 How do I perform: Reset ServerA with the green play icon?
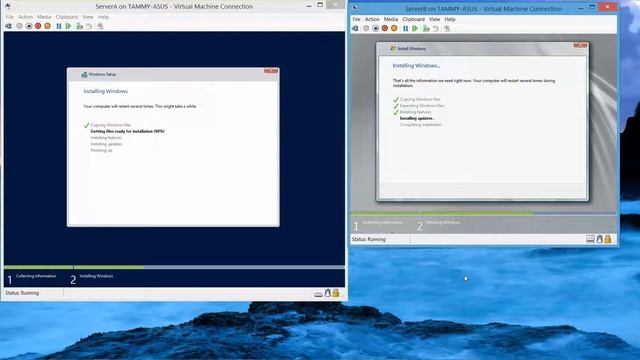click(x=68, y=26)
